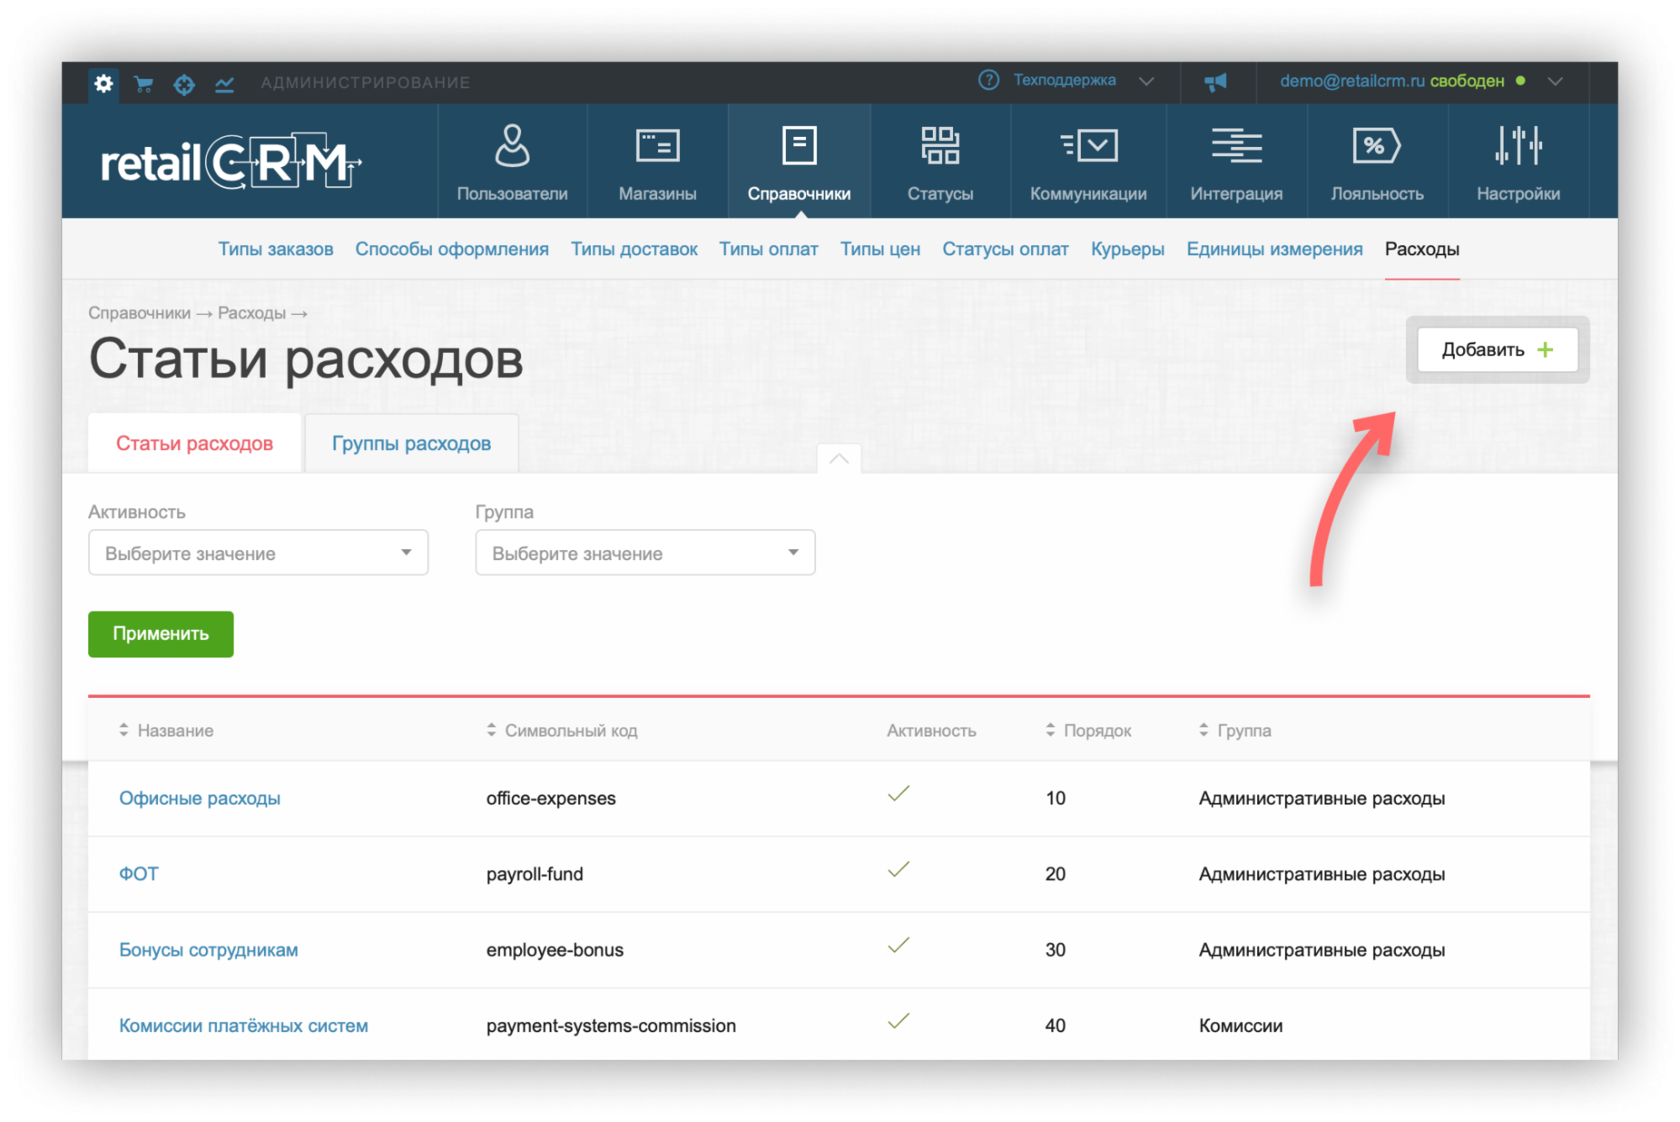Viewport: 1680px width, 1122px height.
Task: Open the Группа filter dropdown
Action: [645, 553]
